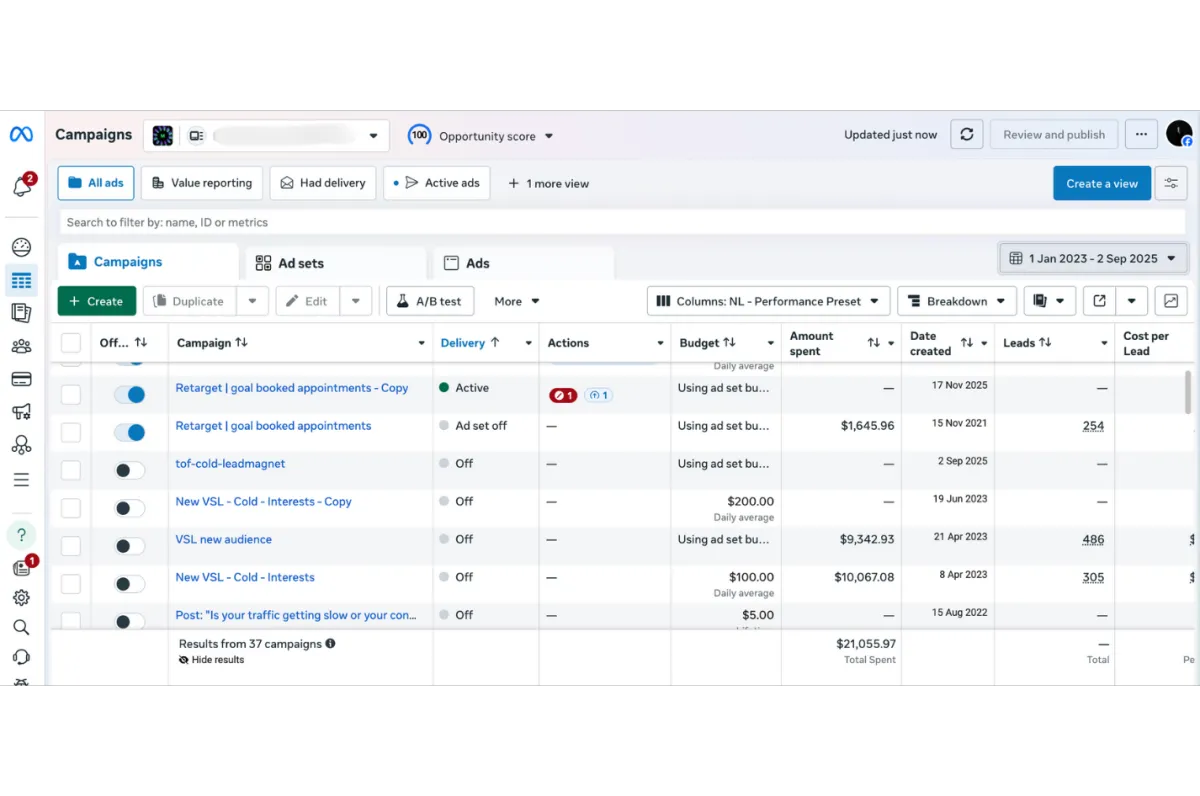
Task: Open the ads reporting icon in sidebar
Action: click(21, 313)
